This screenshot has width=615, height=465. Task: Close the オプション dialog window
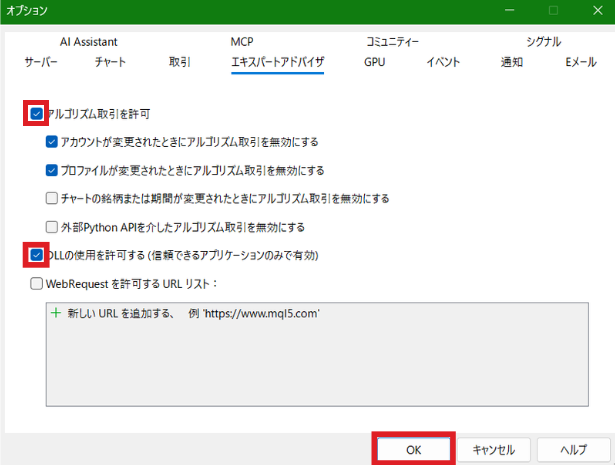598,10
